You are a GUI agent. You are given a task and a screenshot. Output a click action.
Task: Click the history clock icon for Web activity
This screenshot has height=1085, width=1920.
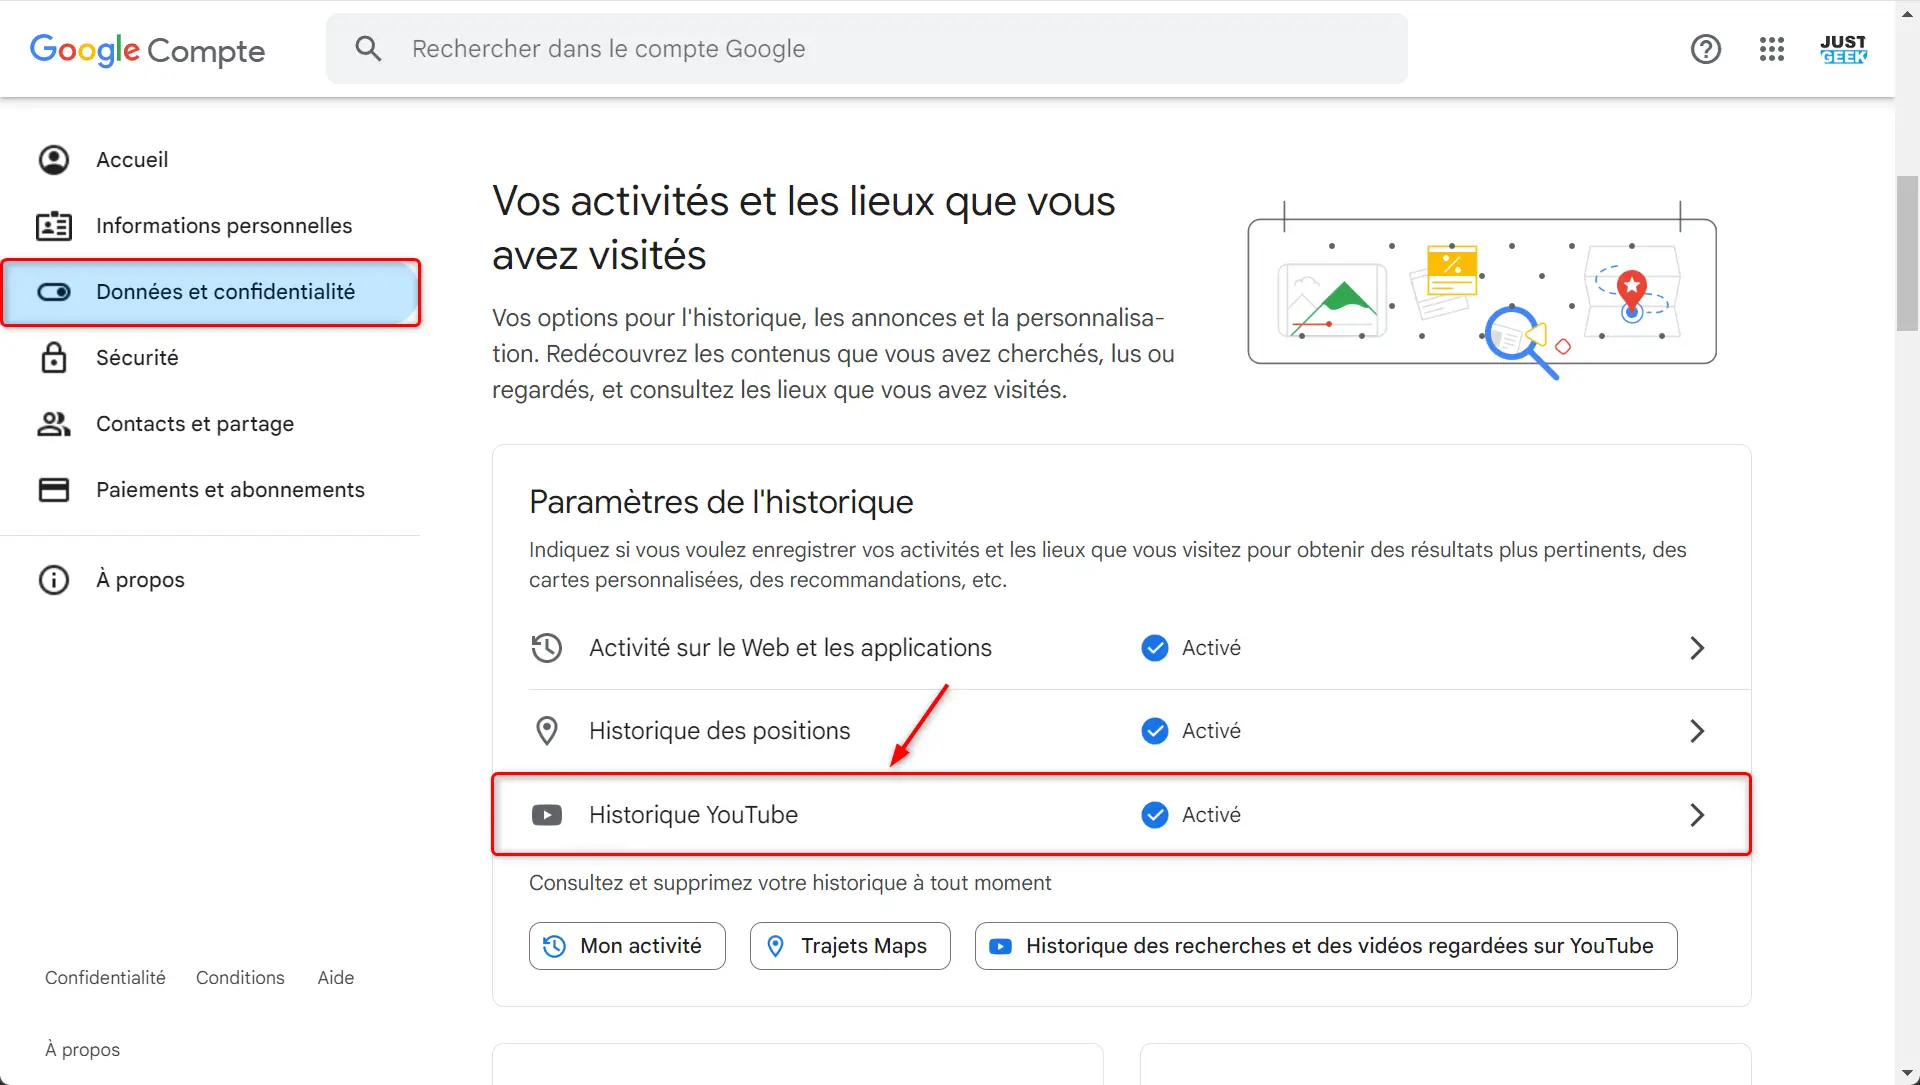click(x=547, y=648)
